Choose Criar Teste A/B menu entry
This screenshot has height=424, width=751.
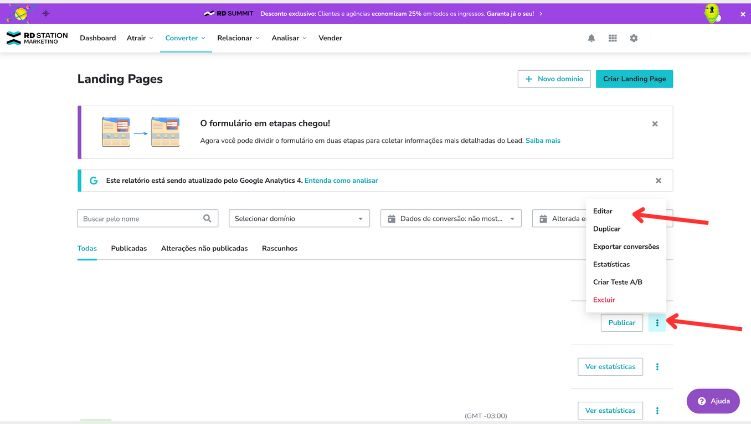point(617,282)
